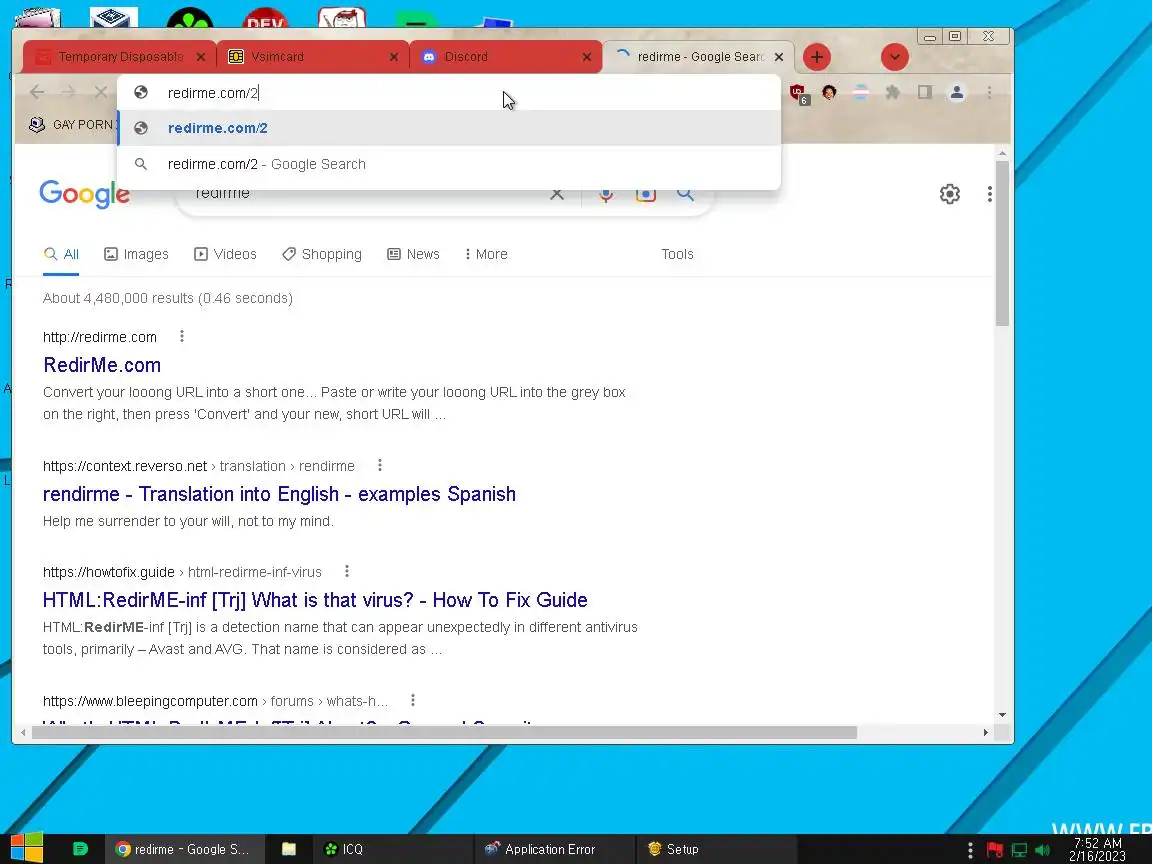
Task: Open the network tray icon
Action: 1019,850
